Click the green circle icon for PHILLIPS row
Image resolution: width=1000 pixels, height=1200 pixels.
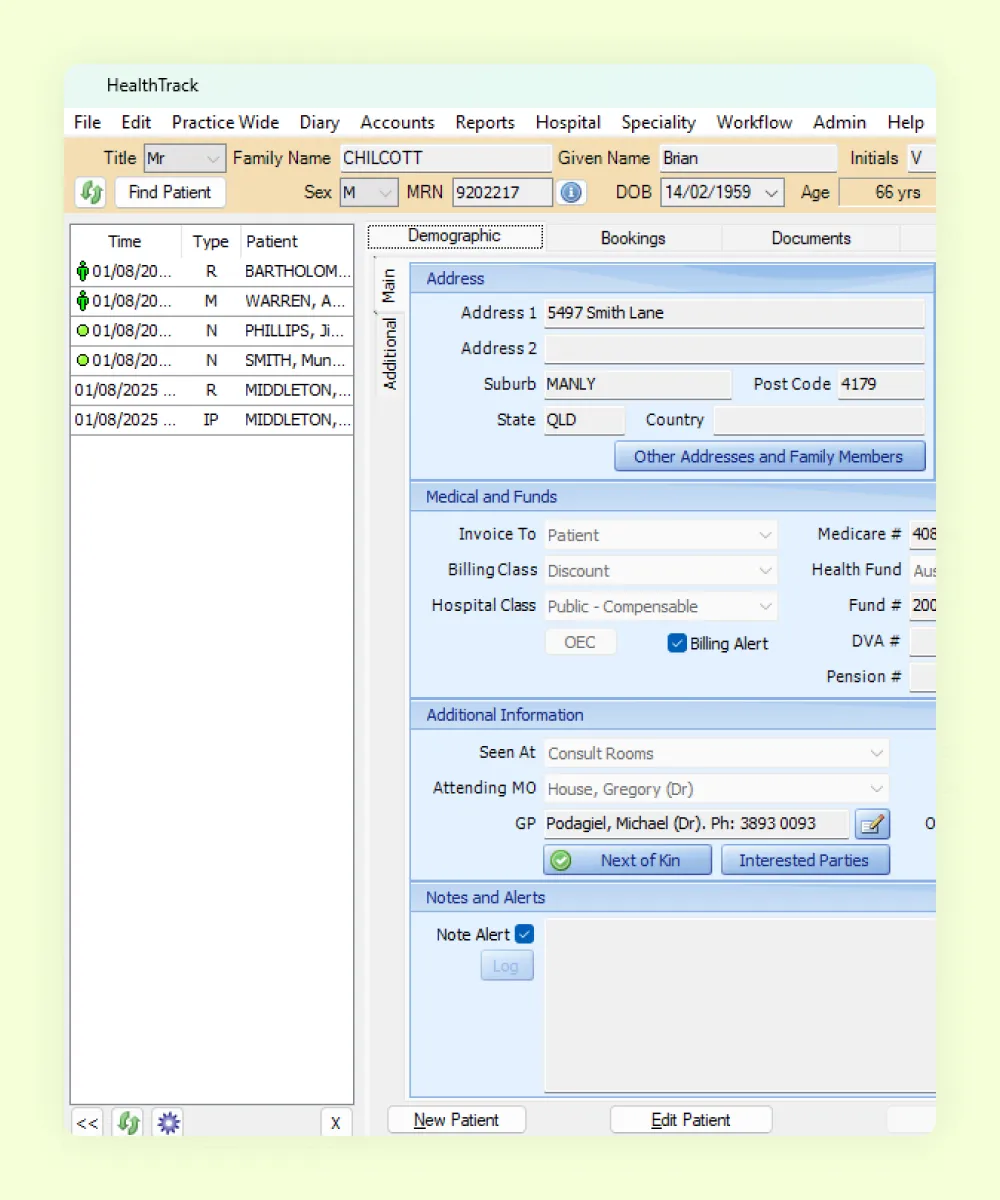pos(83,331)
